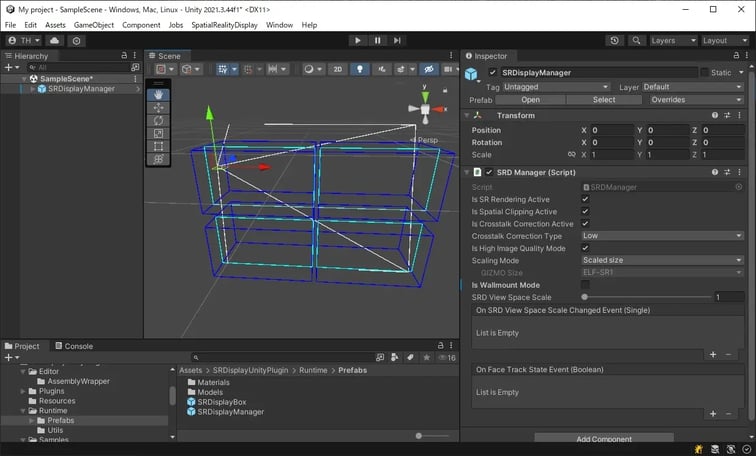Click Add Component button
Image resolution: width=756 pixels, height=456 pixels.
point(604,438)
